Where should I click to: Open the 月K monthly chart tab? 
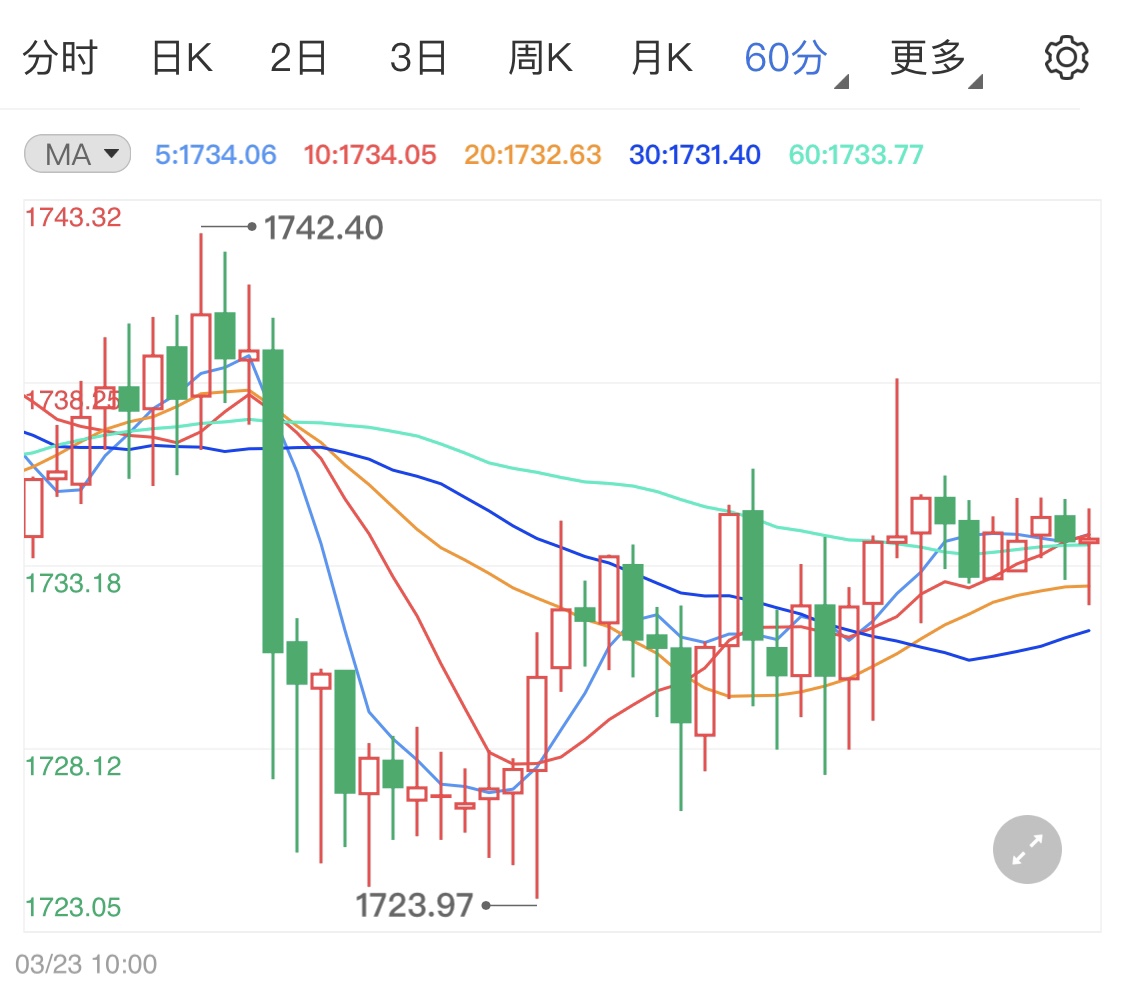(x=662, y=58)
